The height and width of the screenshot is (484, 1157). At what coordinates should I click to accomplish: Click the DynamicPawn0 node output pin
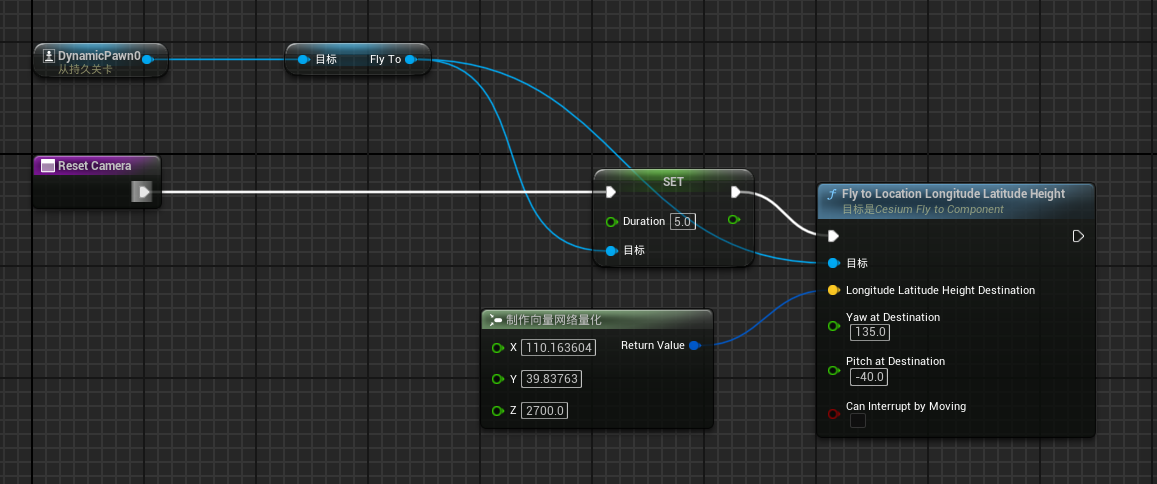coord(147,59)
